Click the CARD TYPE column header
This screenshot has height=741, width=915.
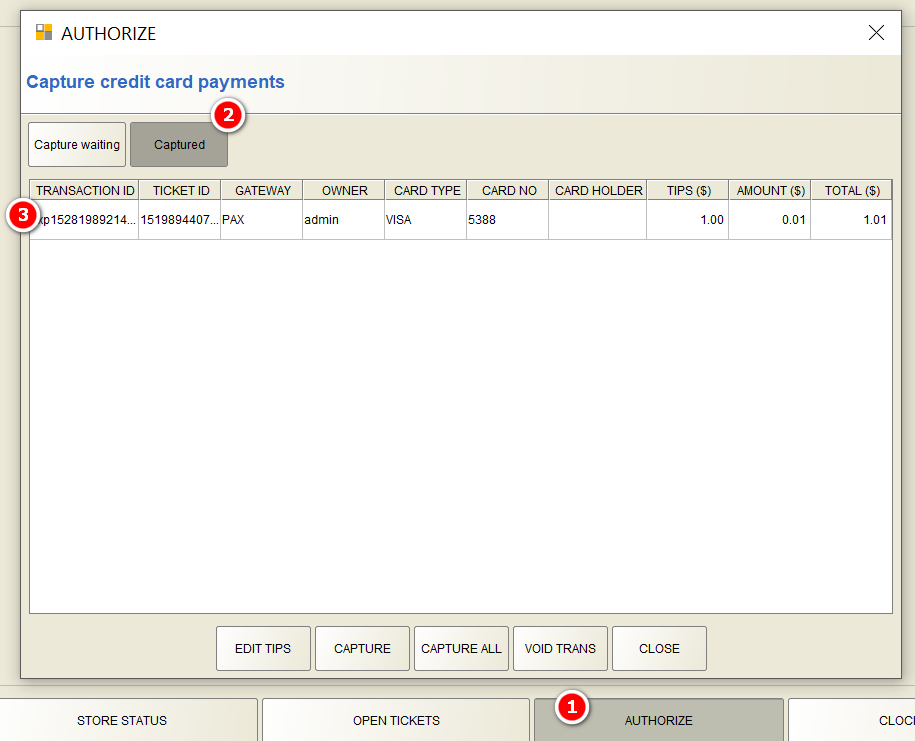[427, 191]
